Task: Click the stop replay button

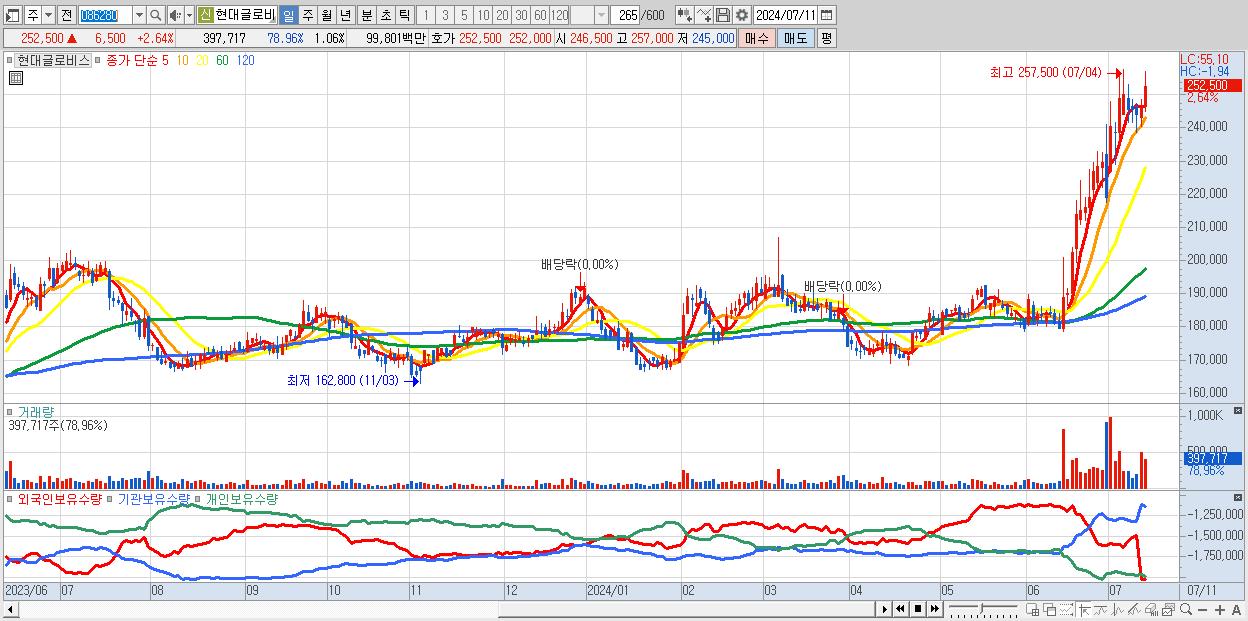Action: pyautogui.click(x=918, y=610)
